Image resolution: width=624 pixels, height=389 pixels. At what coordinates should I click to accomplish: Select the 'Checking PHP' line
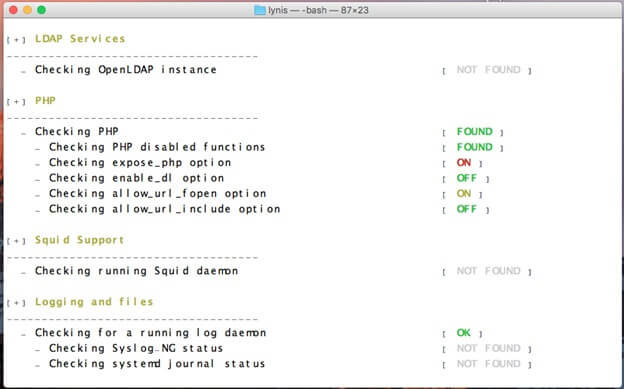point(77,131)
